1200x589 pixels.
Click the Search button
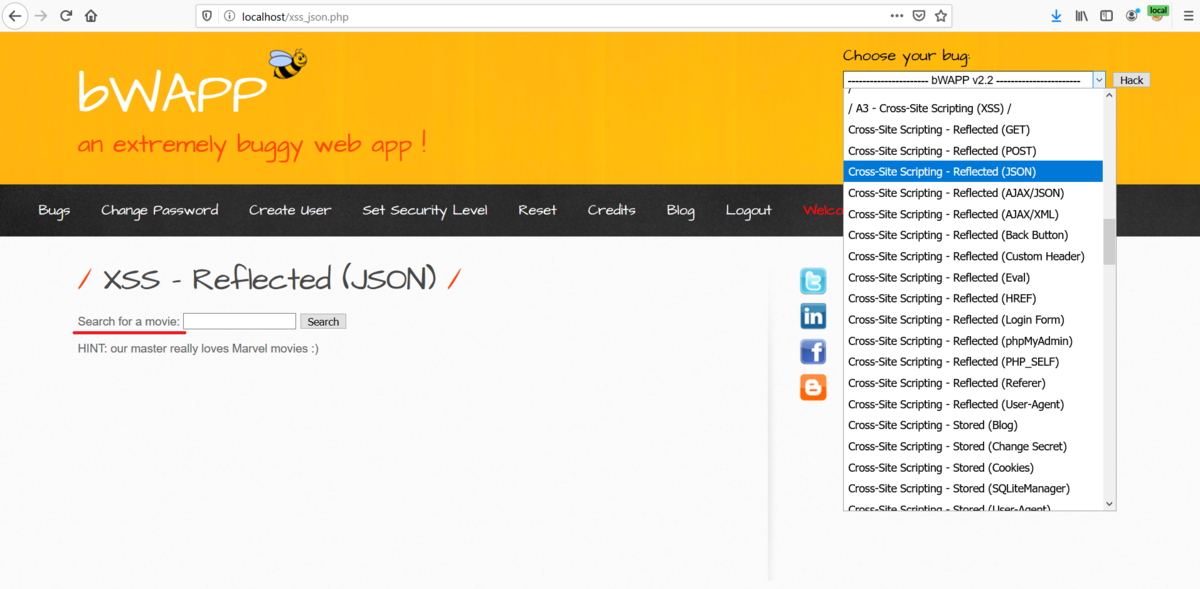[x=323, y=321]
